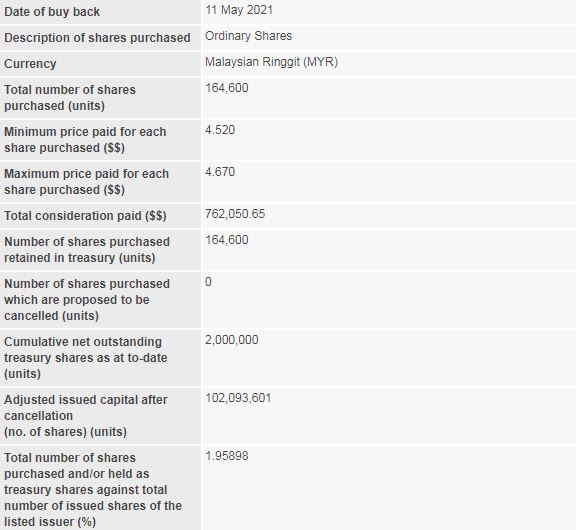Select the 4.670 maximum price value
Viewport: 576px width, 530px height.
pyautogui.click(x=220, y=172)
